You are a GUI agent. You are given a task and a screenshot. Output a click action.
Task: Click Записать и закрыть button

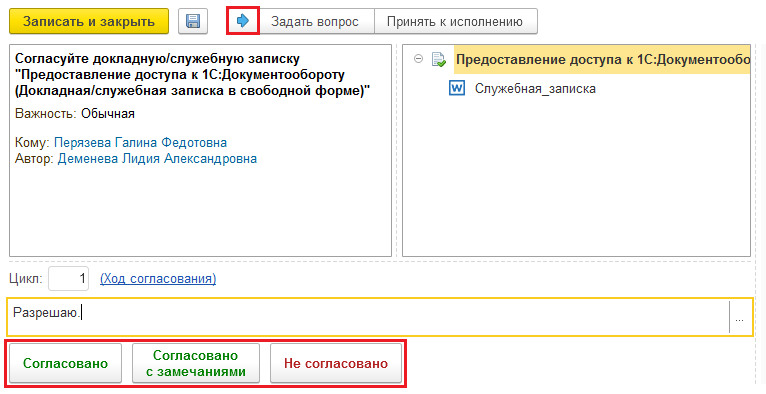click(89, 21)
